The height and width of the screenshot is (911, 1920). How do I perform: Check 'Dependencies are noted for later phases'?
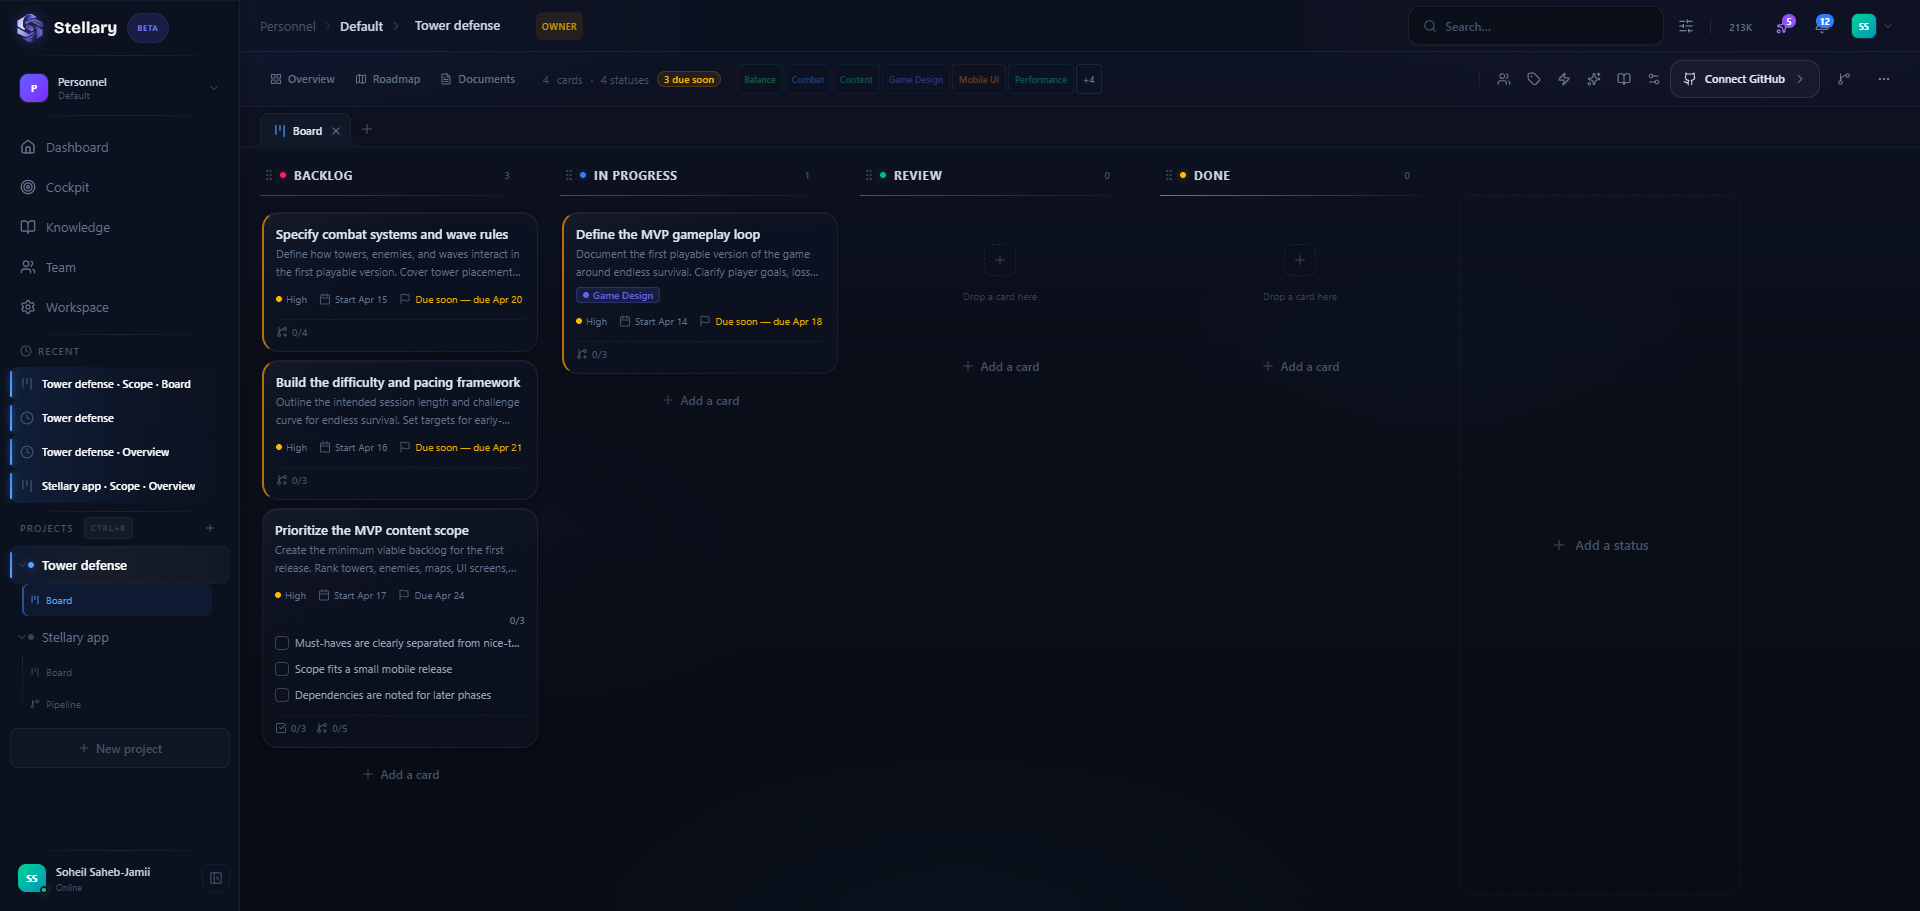click(282, 695)
